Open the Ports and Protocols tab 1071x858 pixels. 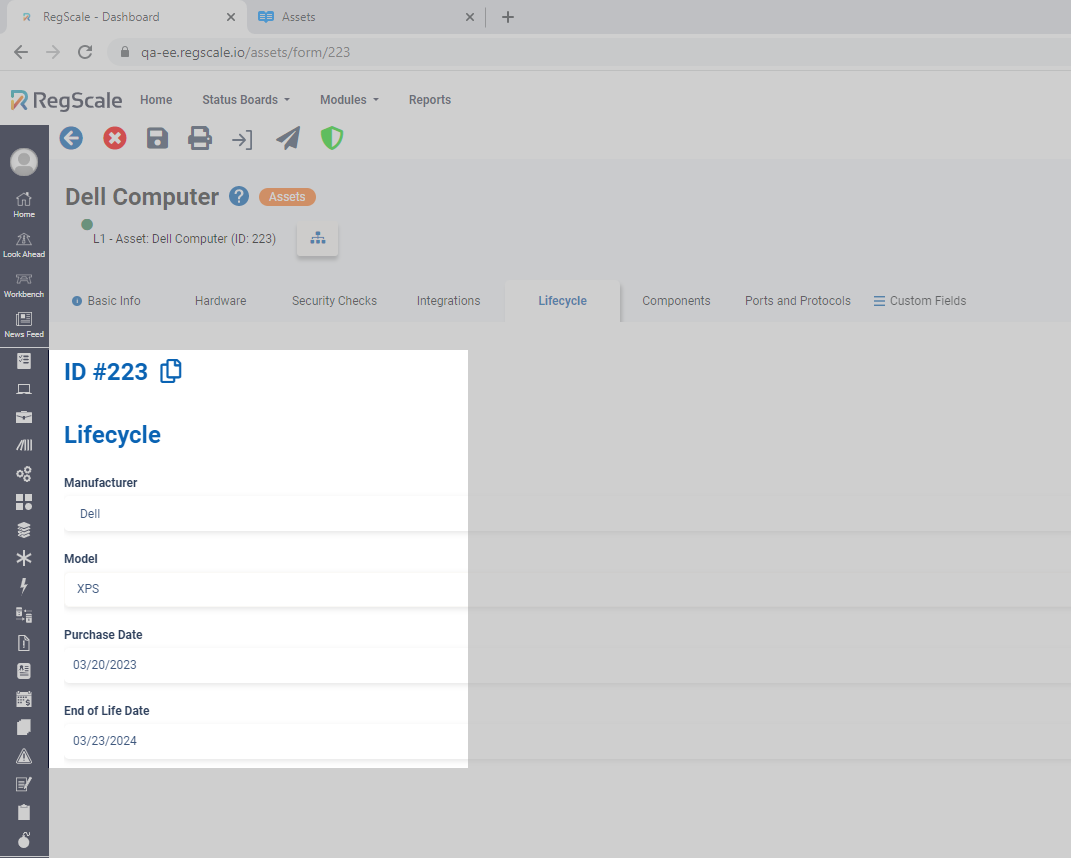tap(798, 301)
